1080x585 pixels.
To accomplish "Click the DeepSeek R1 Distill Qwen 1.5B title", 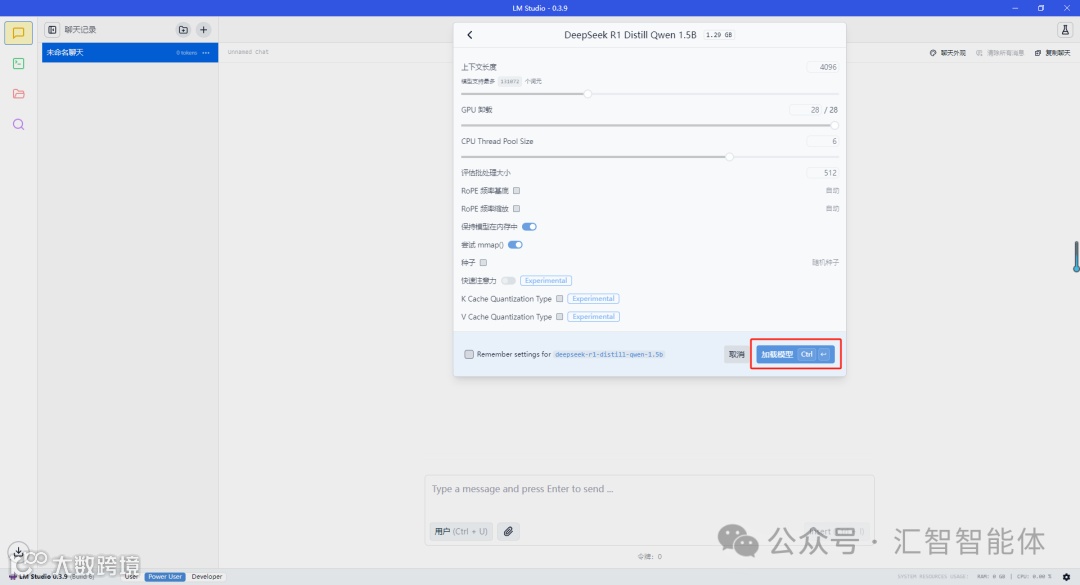I will click(x=630, y=34).
